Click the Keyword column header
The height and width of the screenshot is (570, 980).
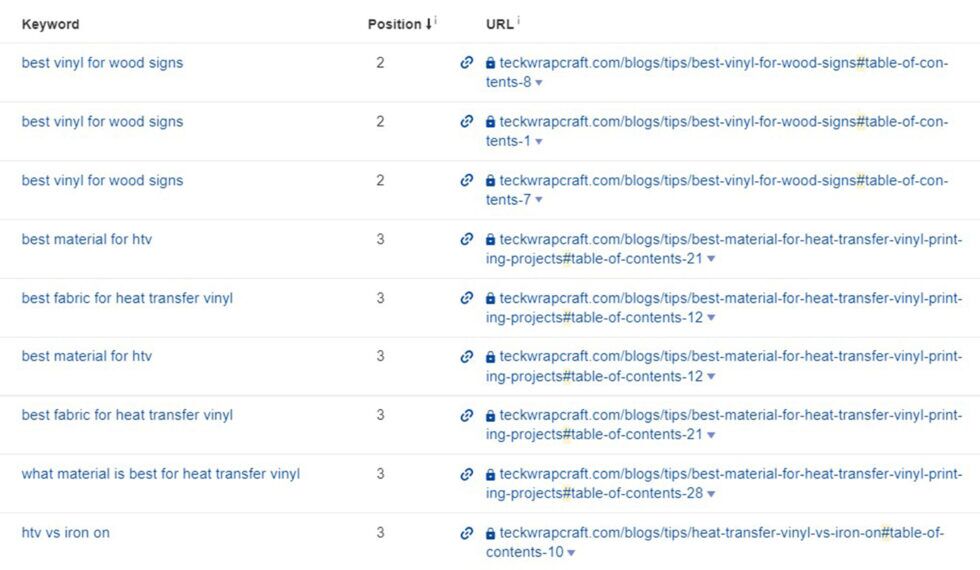tap(50, 24)
